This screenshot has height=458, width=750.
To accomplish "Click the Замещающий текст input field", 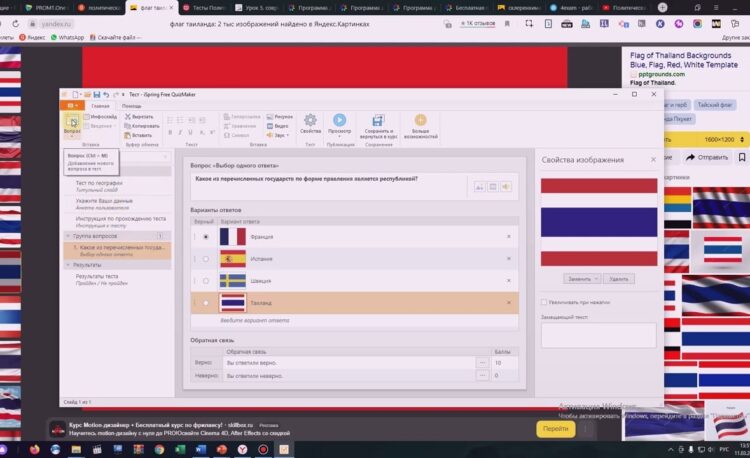I will (598, 334).
